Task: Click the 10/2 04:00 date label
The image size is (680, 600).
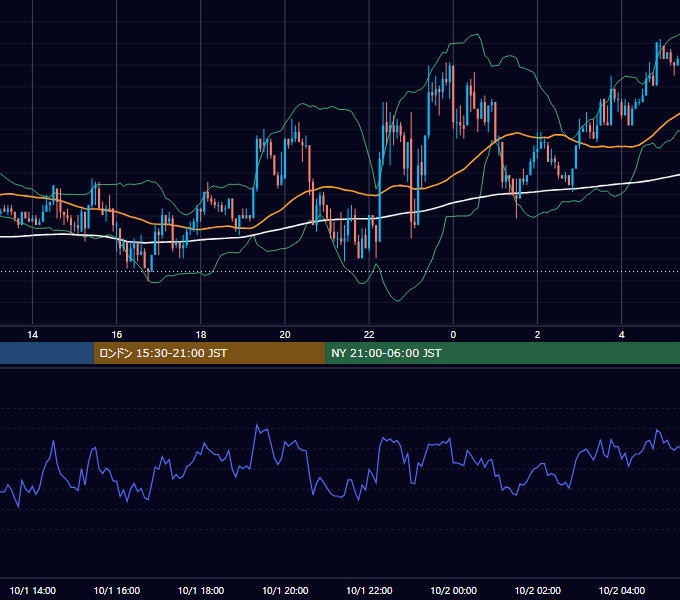Action: click(621, 590)
